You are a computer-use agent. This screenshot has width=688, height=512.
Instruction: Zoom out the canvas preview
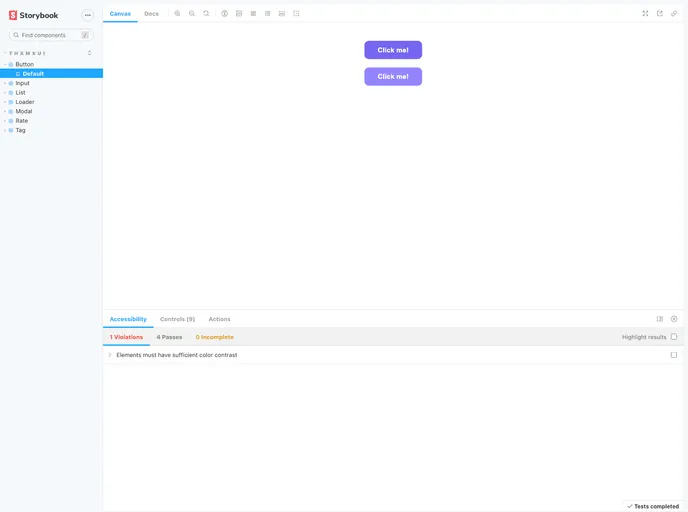(192, 14)
